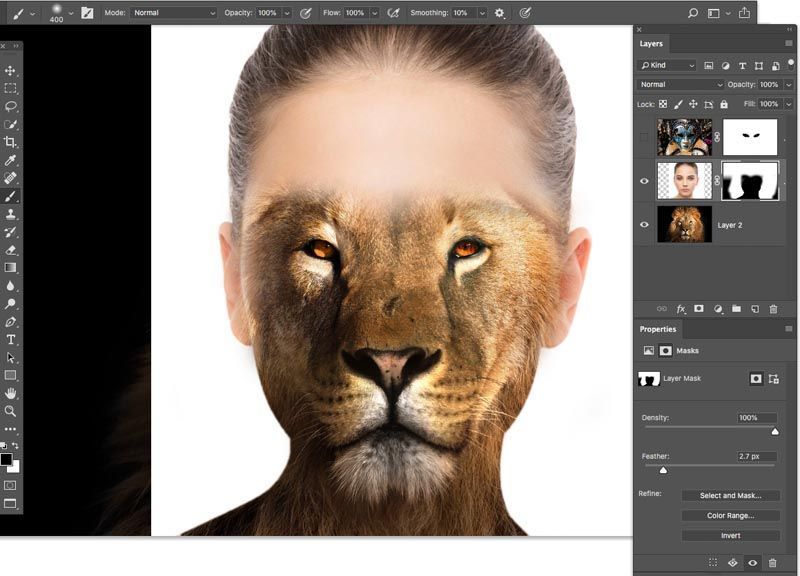Select the Move tool
The height and width of the screenshot is (576, 800).
[11, 71]
